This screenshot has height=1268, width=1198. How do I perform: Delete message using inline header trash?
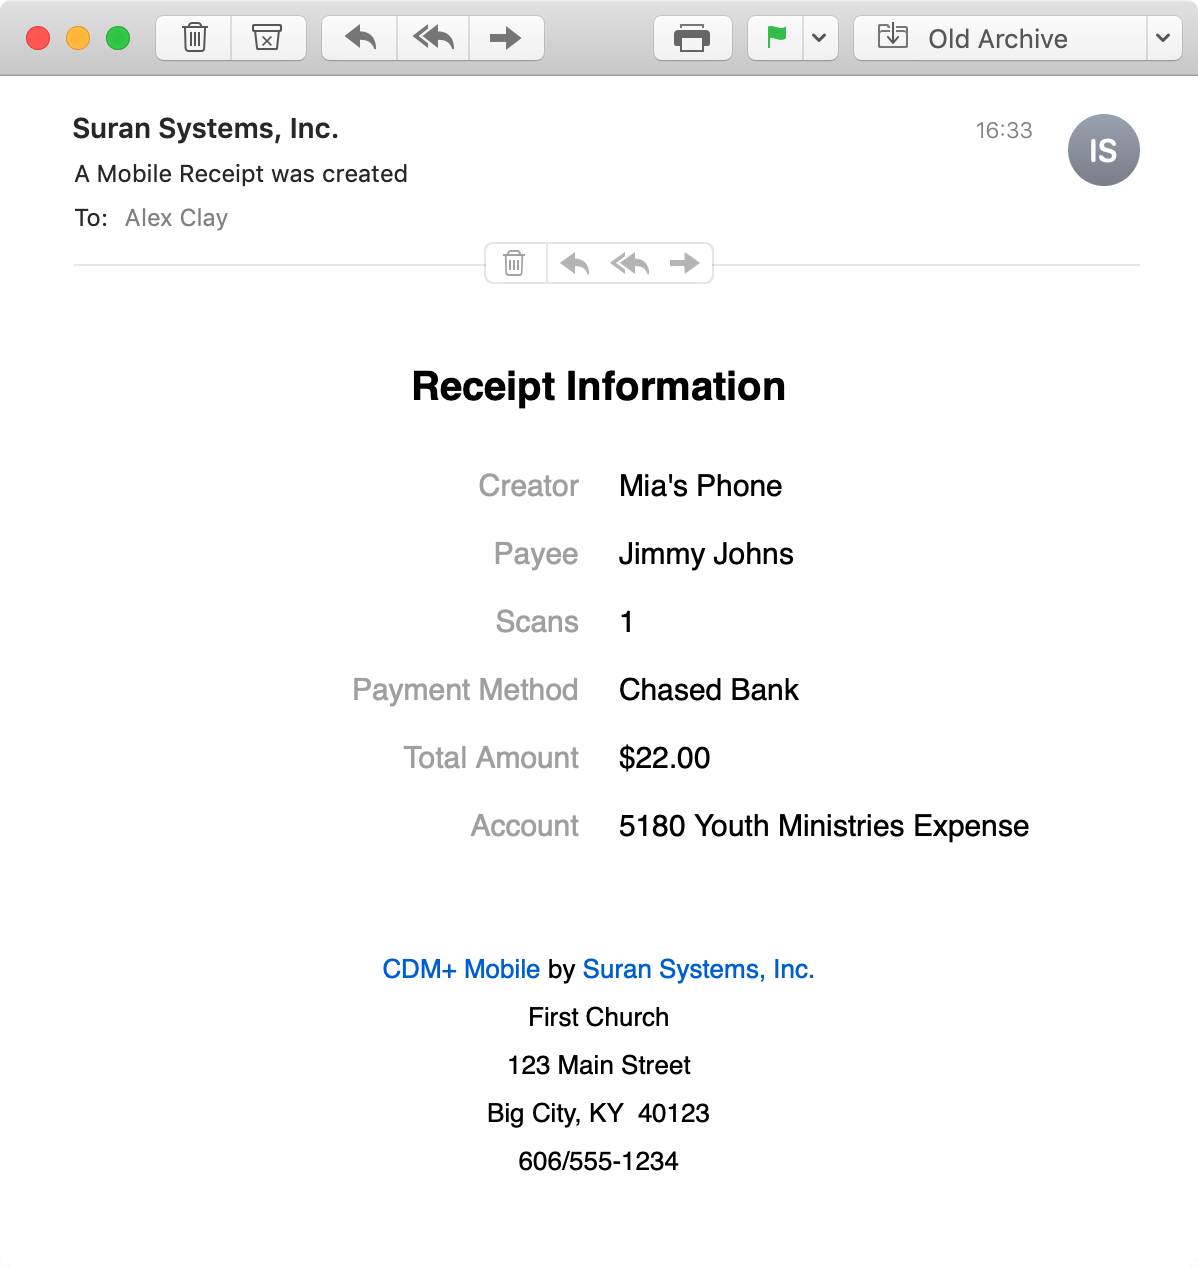(514, 264)
